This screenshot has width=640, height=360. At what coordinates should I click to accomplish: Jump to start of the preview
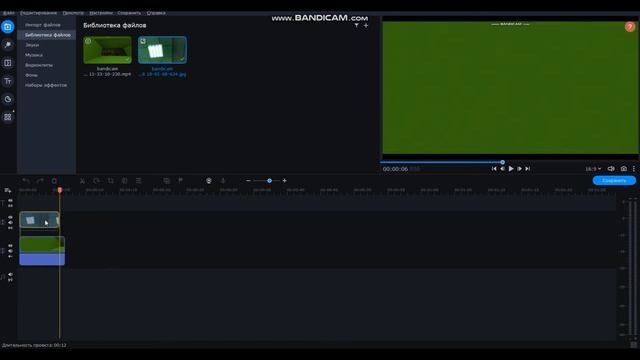[x=494, y=169]
